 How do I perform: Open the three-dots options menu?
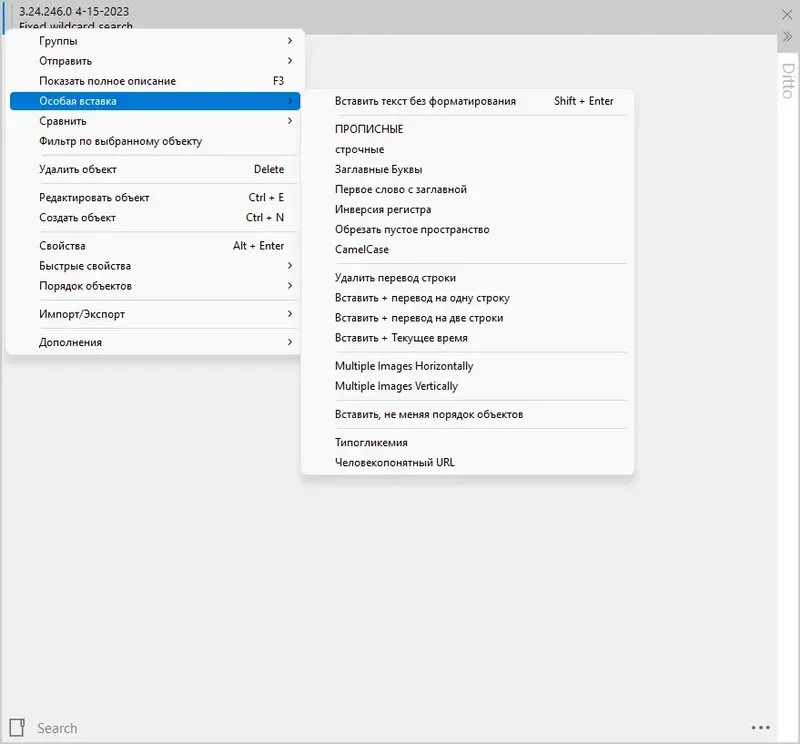pos(760,728)
